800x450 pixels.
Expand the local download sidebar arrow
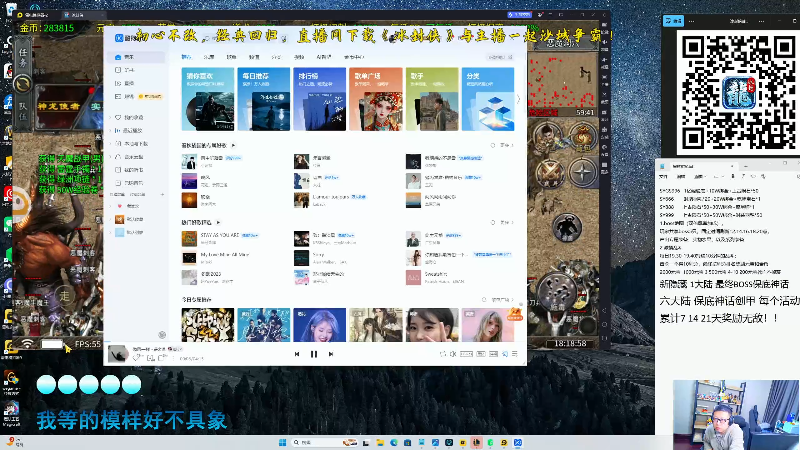point(110,144)
